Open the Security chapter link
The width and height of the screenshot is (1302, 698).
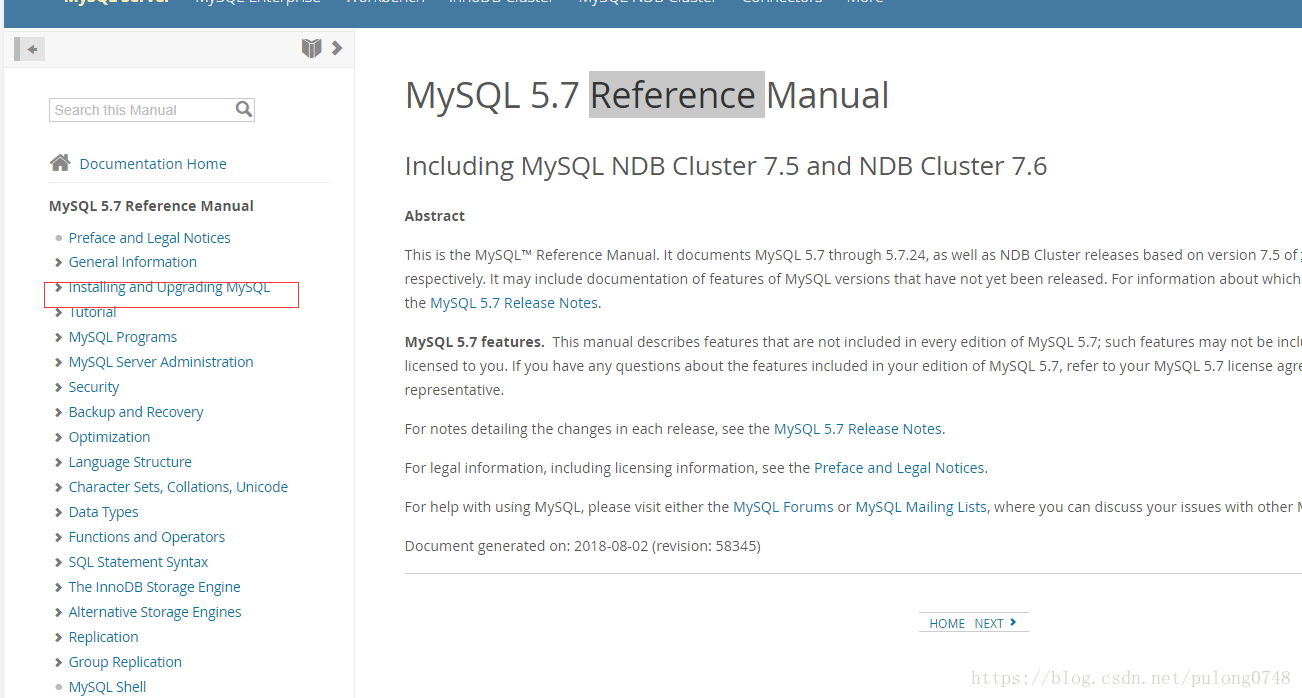pos(93,387)
